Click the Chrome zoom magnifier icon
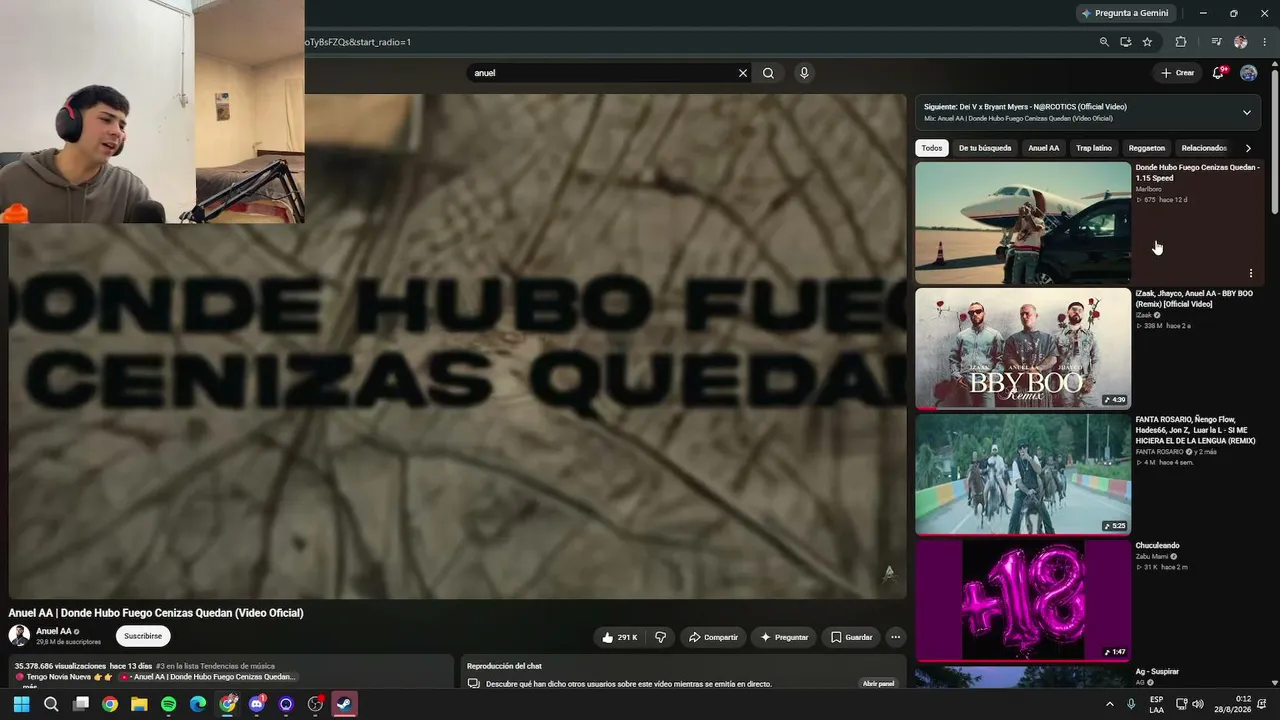Screen dimensions: 1280x720 point(1104,42)
